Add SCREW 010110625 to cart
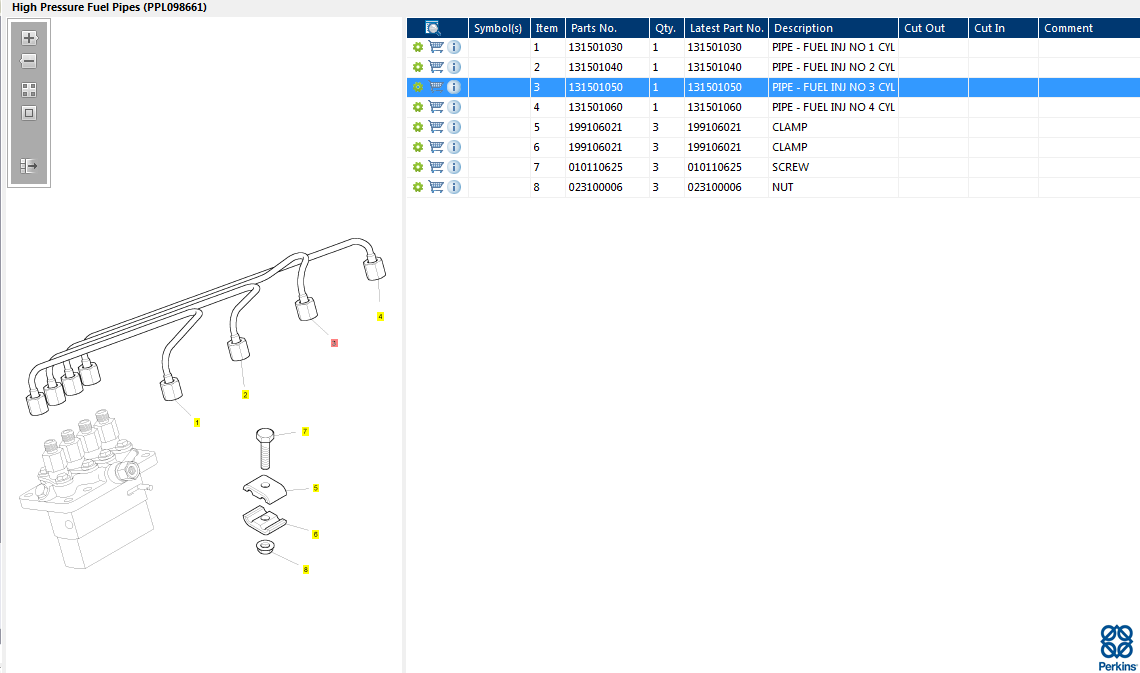The width and height of the screenshot is (1140, 673). [436, 167]
